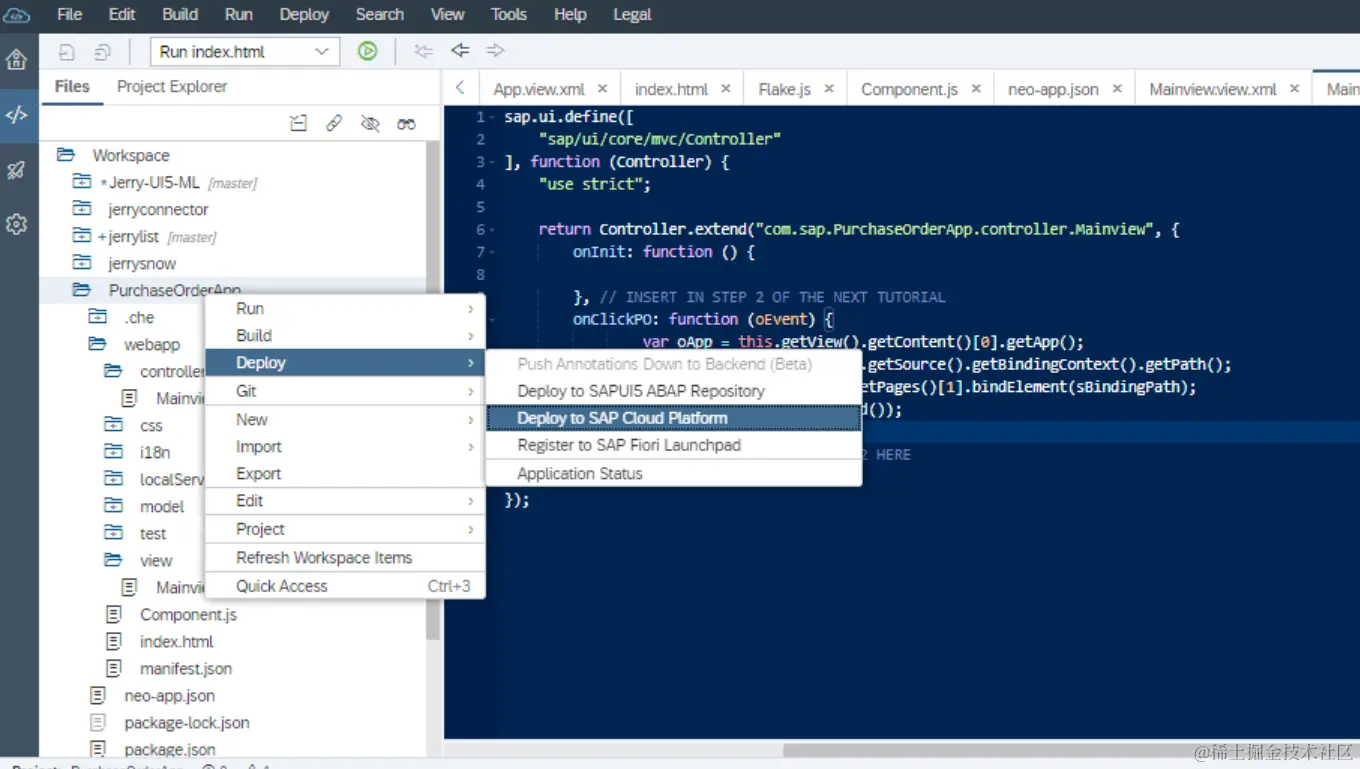Click the green Run play icon
The width and height of the screenshot is (1360, 769).
[368, 51]
